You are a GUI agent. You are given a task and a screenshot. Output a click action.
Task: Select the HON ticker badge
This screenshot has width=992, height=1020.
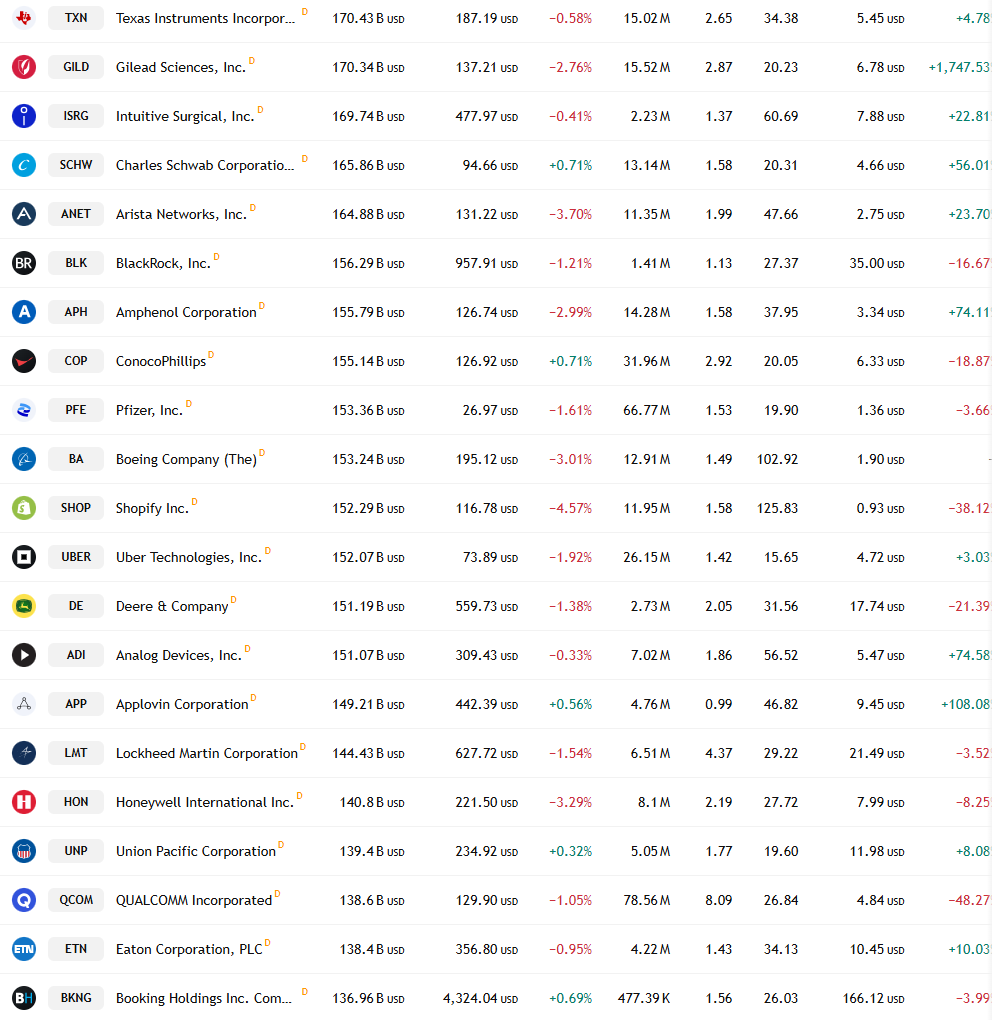76,801
